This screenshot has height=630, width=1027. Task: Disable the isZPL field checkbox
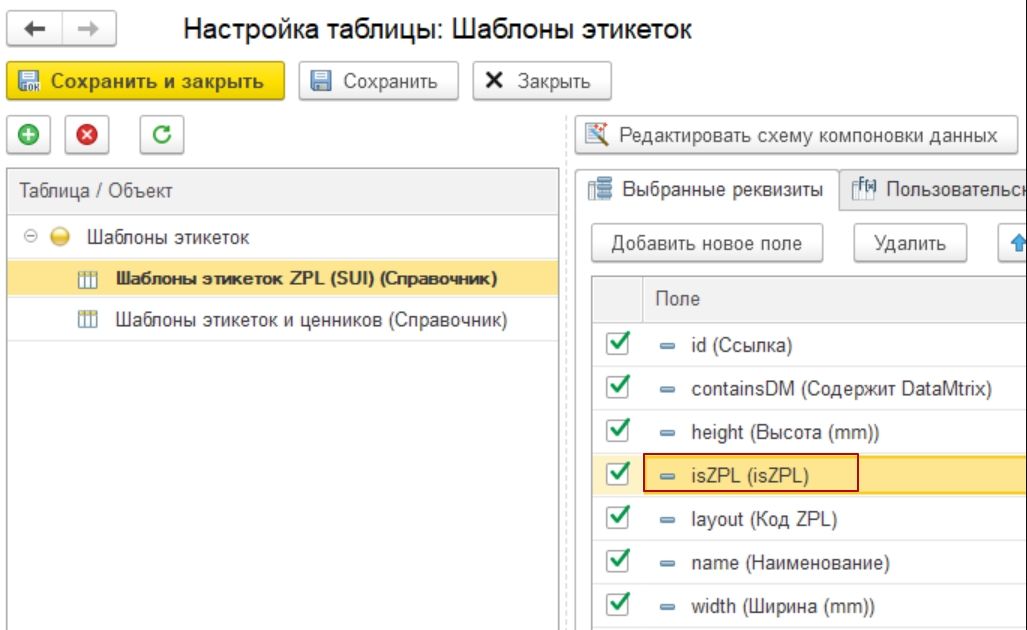[618, 475]
